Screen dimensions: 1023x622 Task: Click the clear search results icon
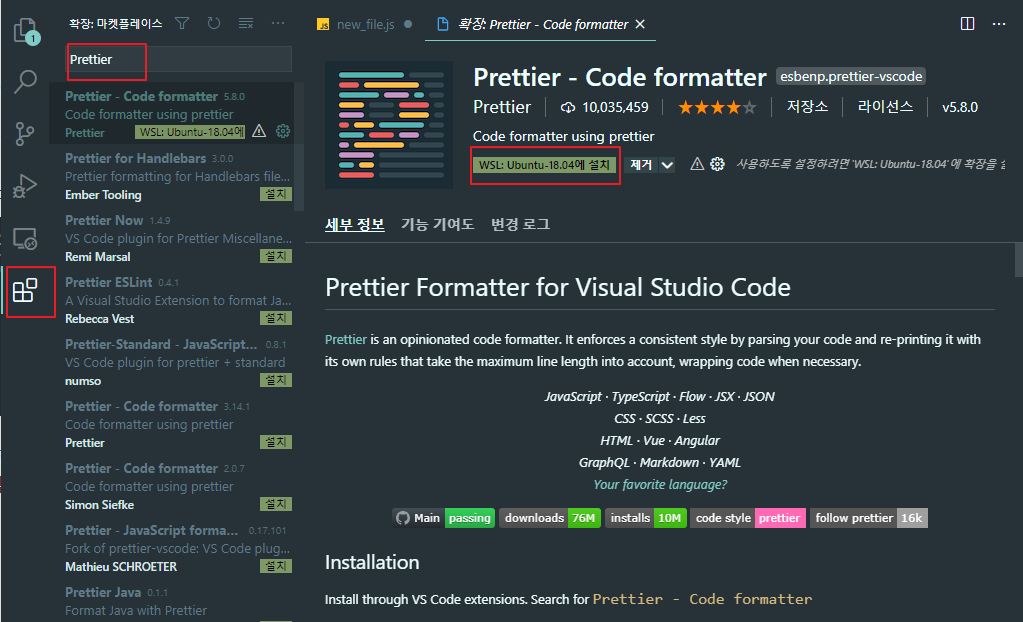click(246, 23)
